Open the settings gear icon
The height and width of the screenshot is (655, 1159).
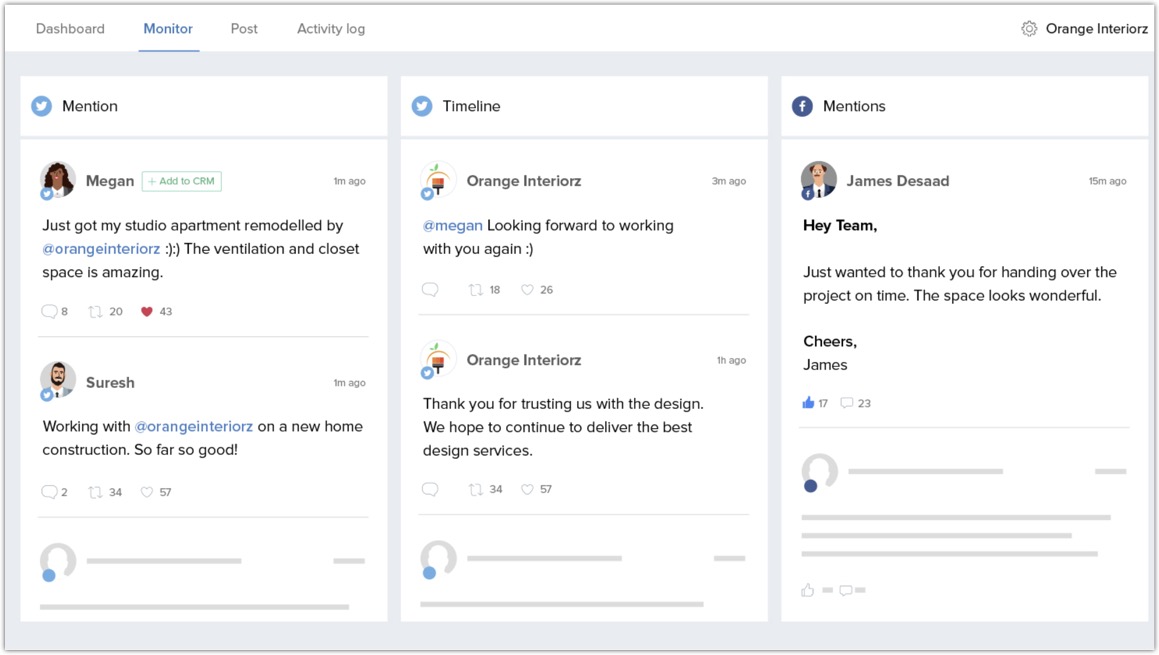pyautogui.click(x=1029, y=29)
